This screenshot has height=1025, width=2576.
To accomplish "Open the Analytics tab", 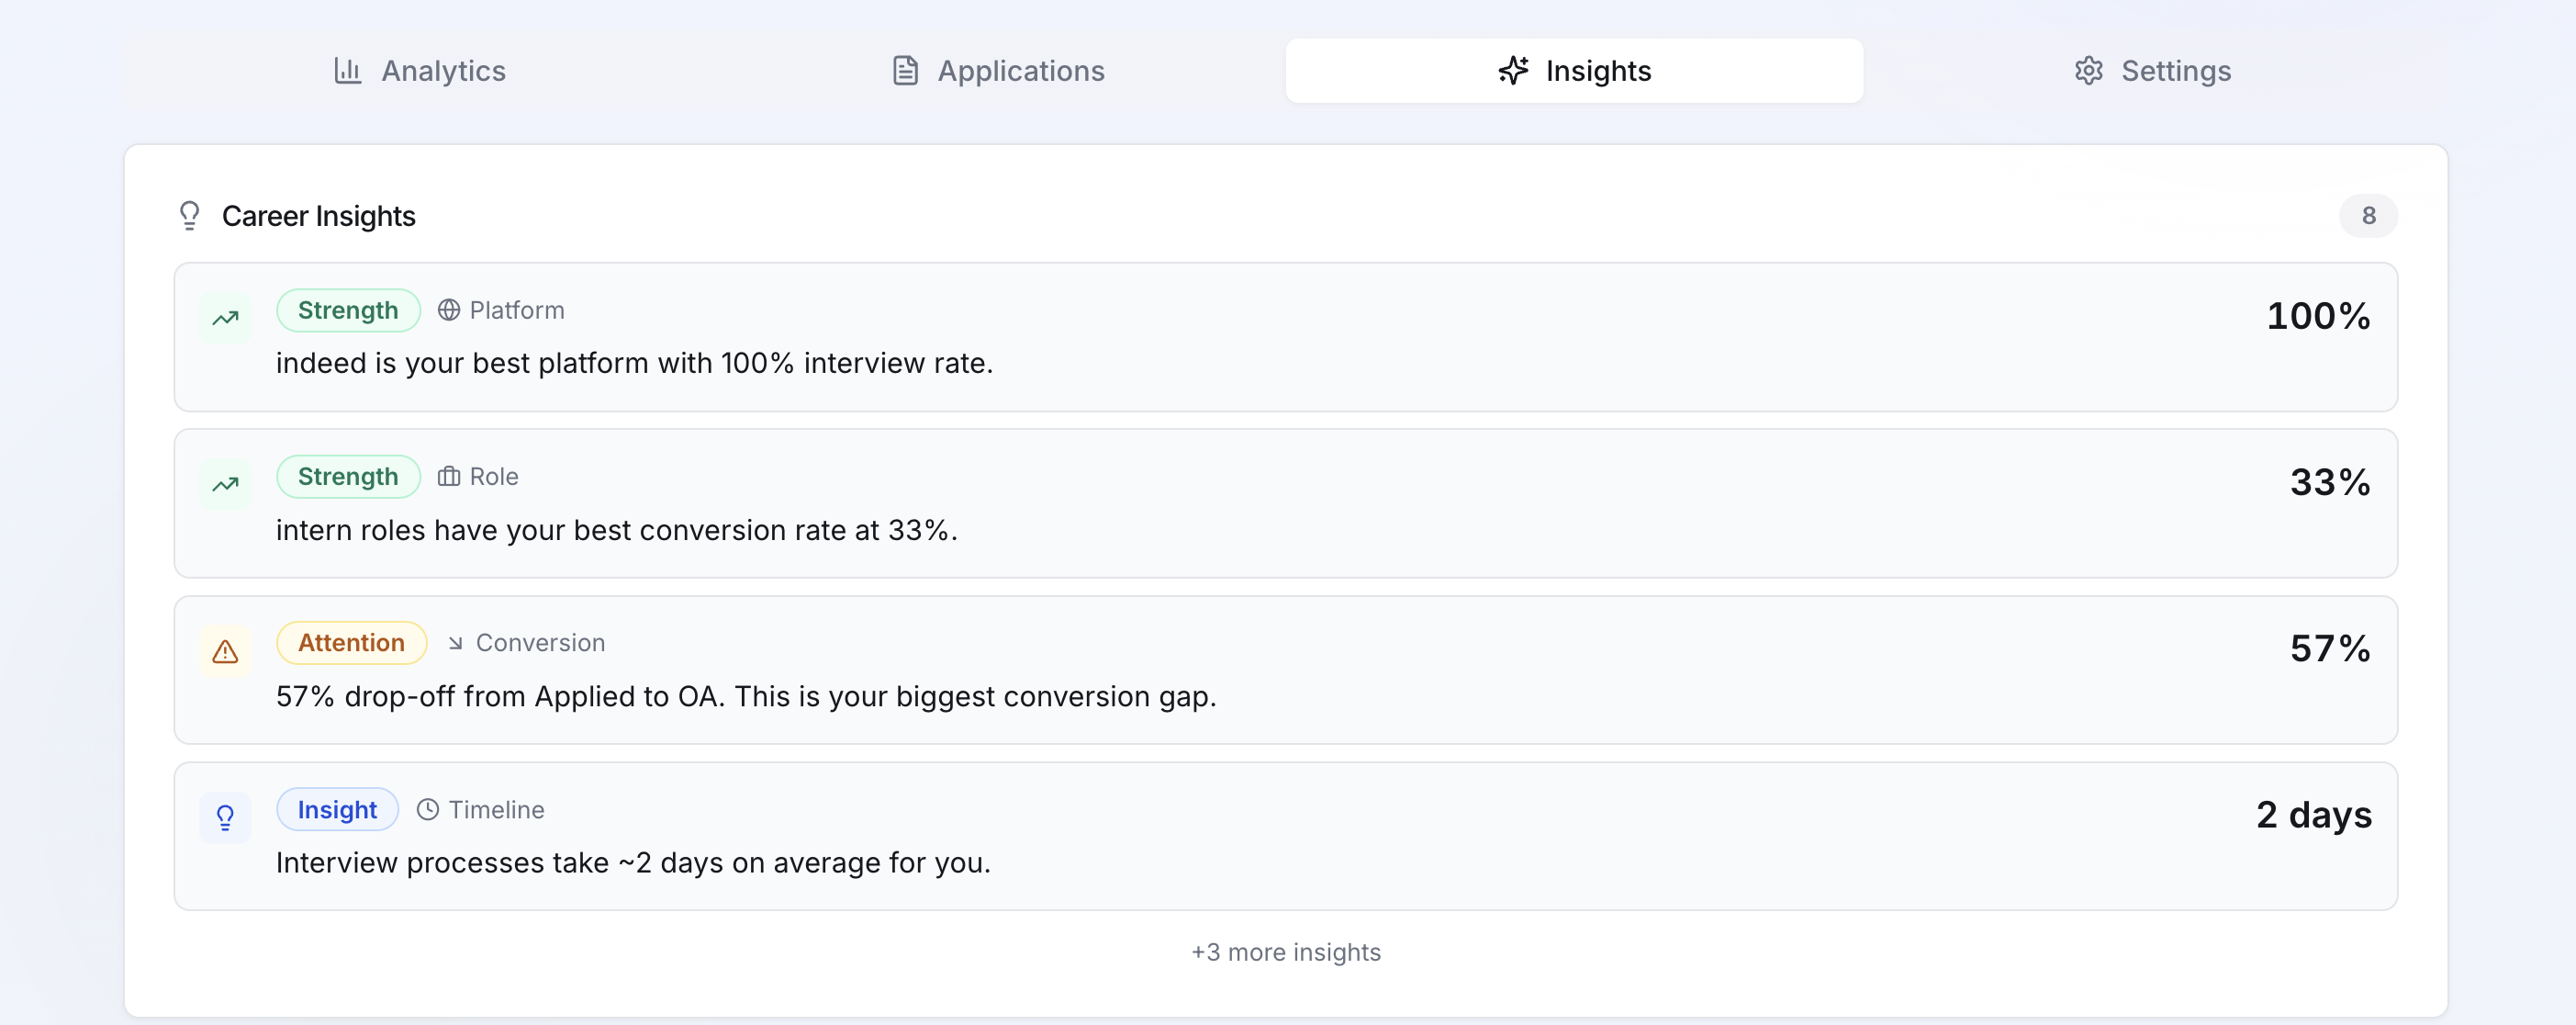I will pyautogui.click(x=420, y=71).
